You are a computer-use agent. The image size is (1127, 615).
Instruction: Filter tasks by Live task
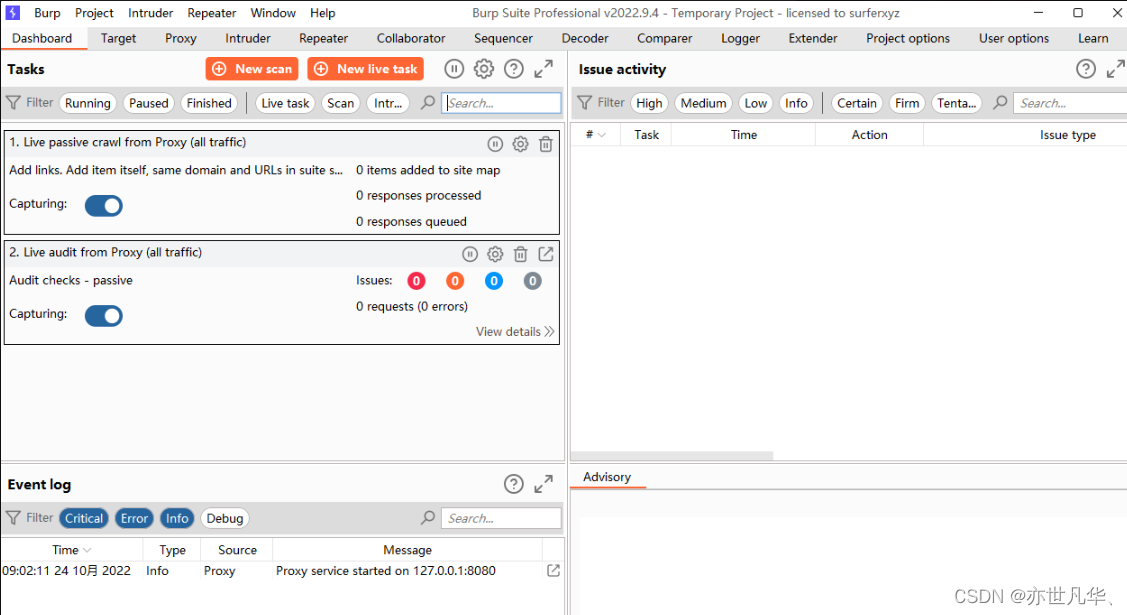pos(285,103)
